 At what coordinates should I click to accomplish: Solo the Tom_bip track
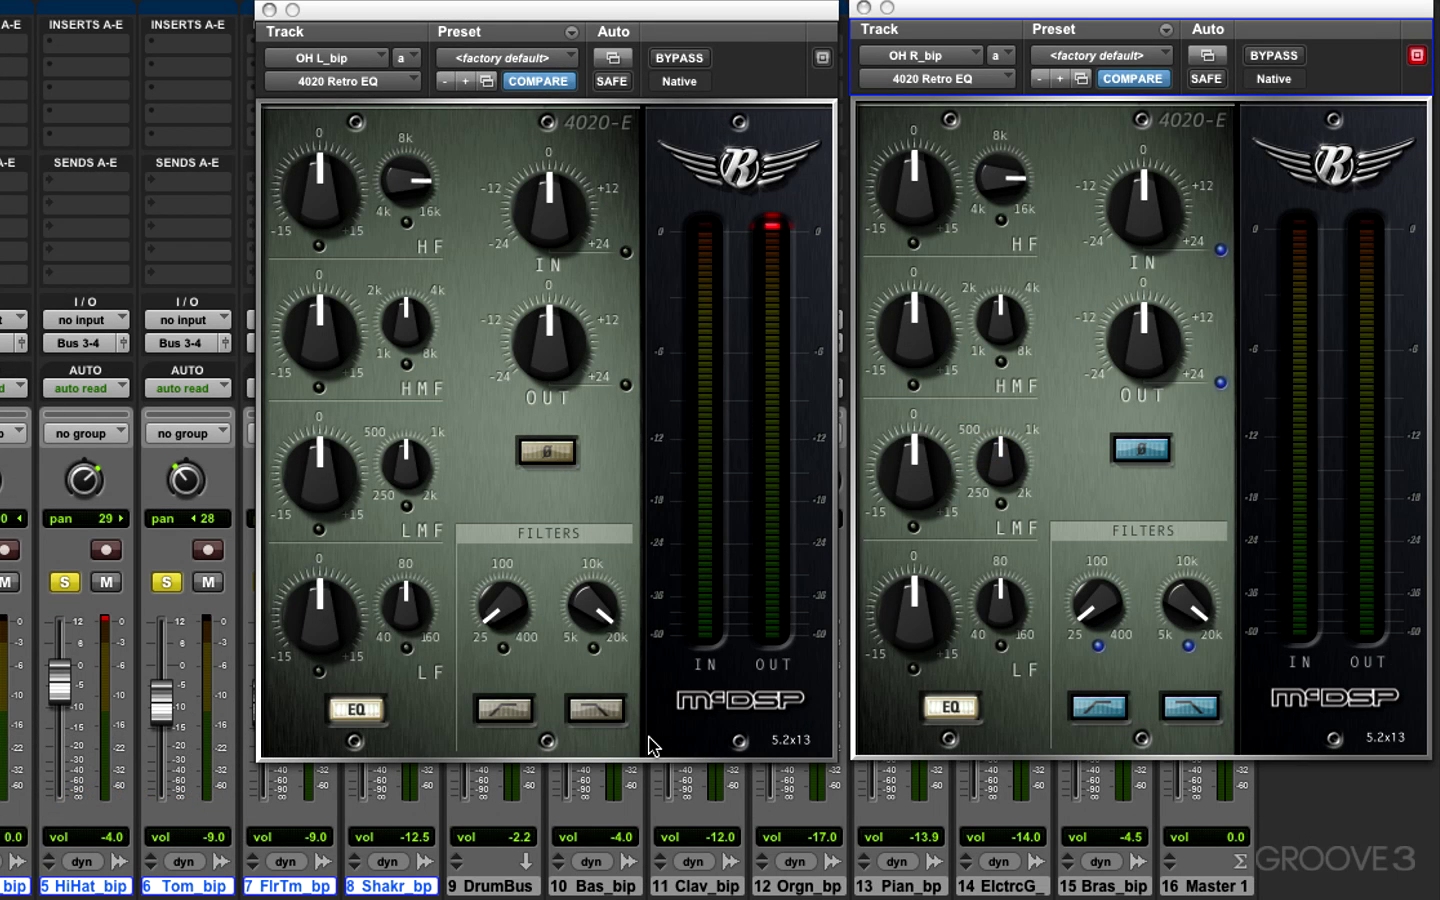pos(167,582)
